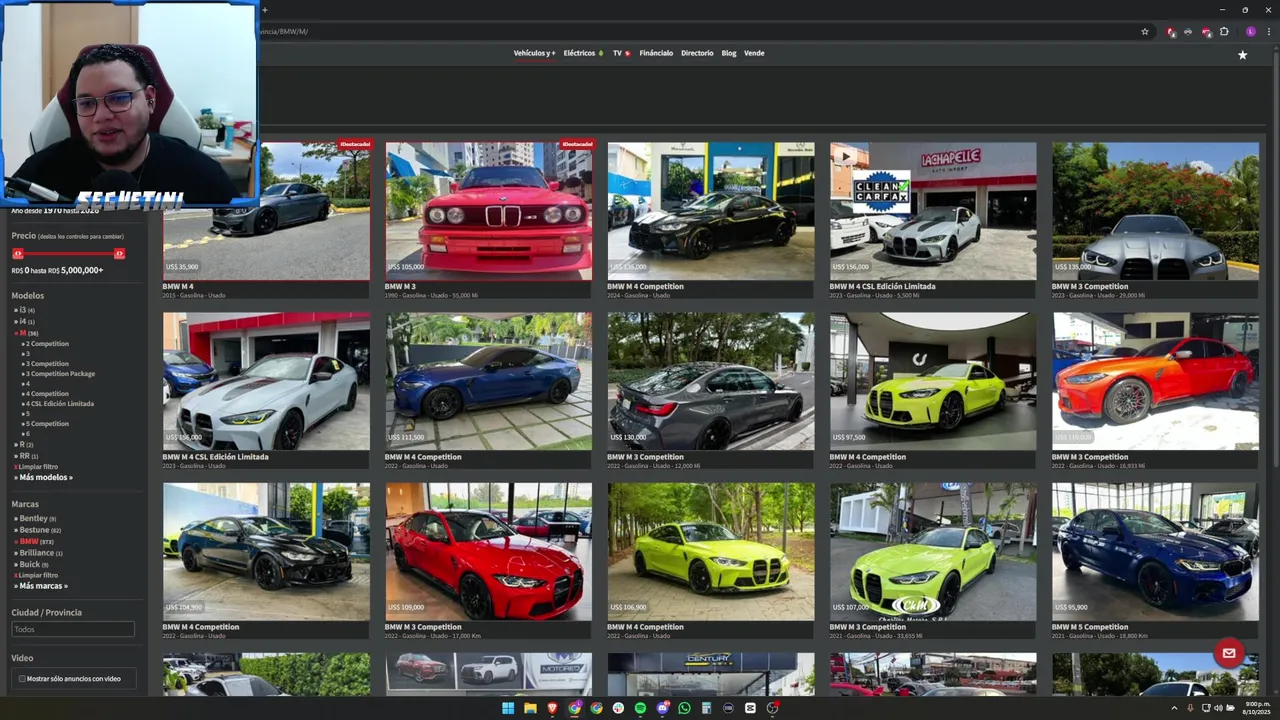Select the 2 Competition model filter
The image size is (1280, 720).
pyautogui.click(x=46, y=344)
